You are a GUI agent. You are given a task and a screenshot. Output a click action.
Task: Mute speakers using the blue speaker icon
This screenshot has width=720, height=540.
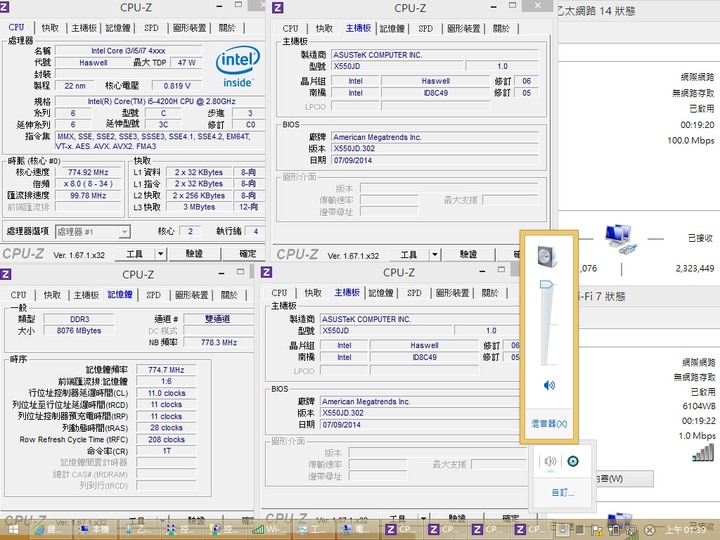click(549, 385)
